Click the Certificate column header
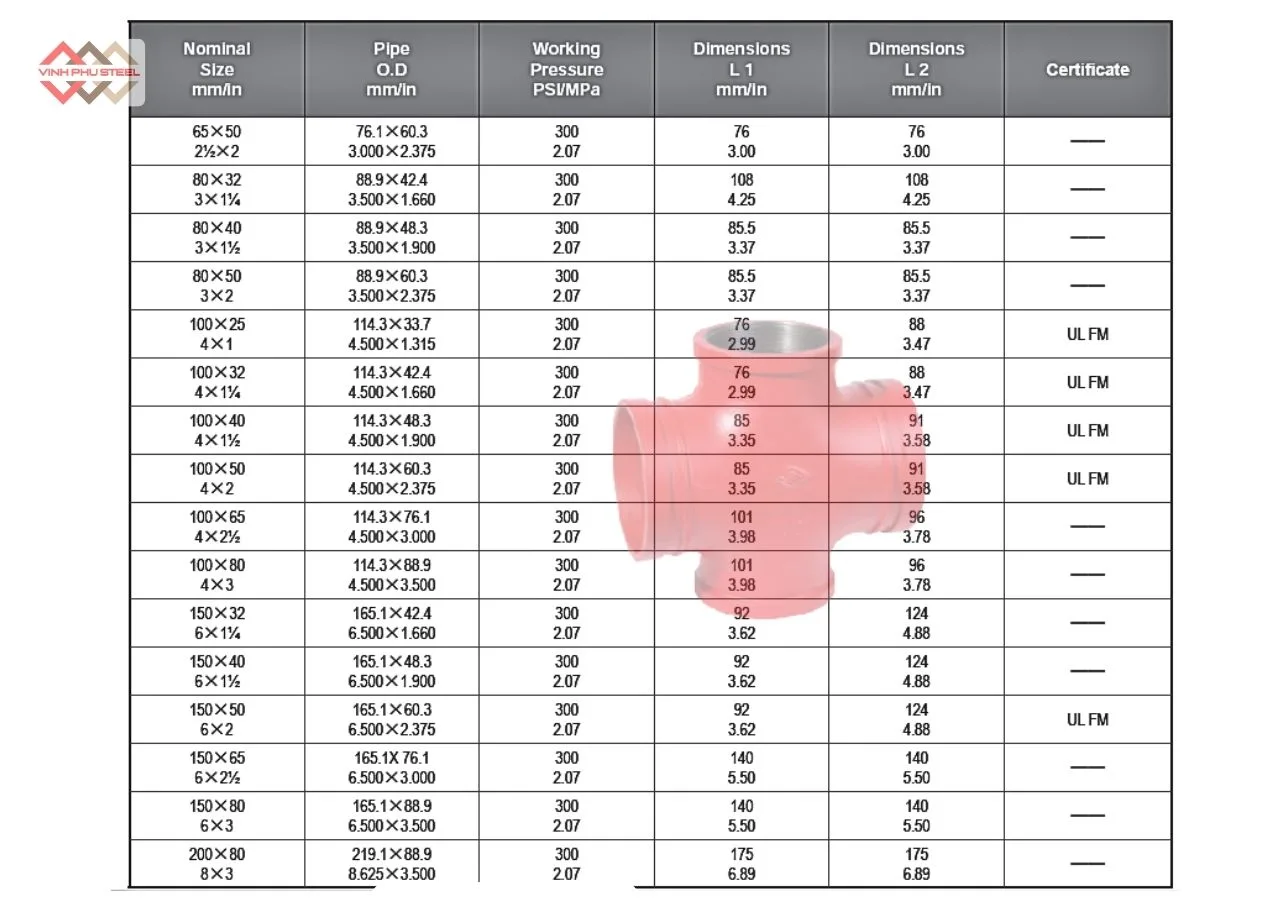The width and height of the screenshot is (1280, 900). (1087, 70)
